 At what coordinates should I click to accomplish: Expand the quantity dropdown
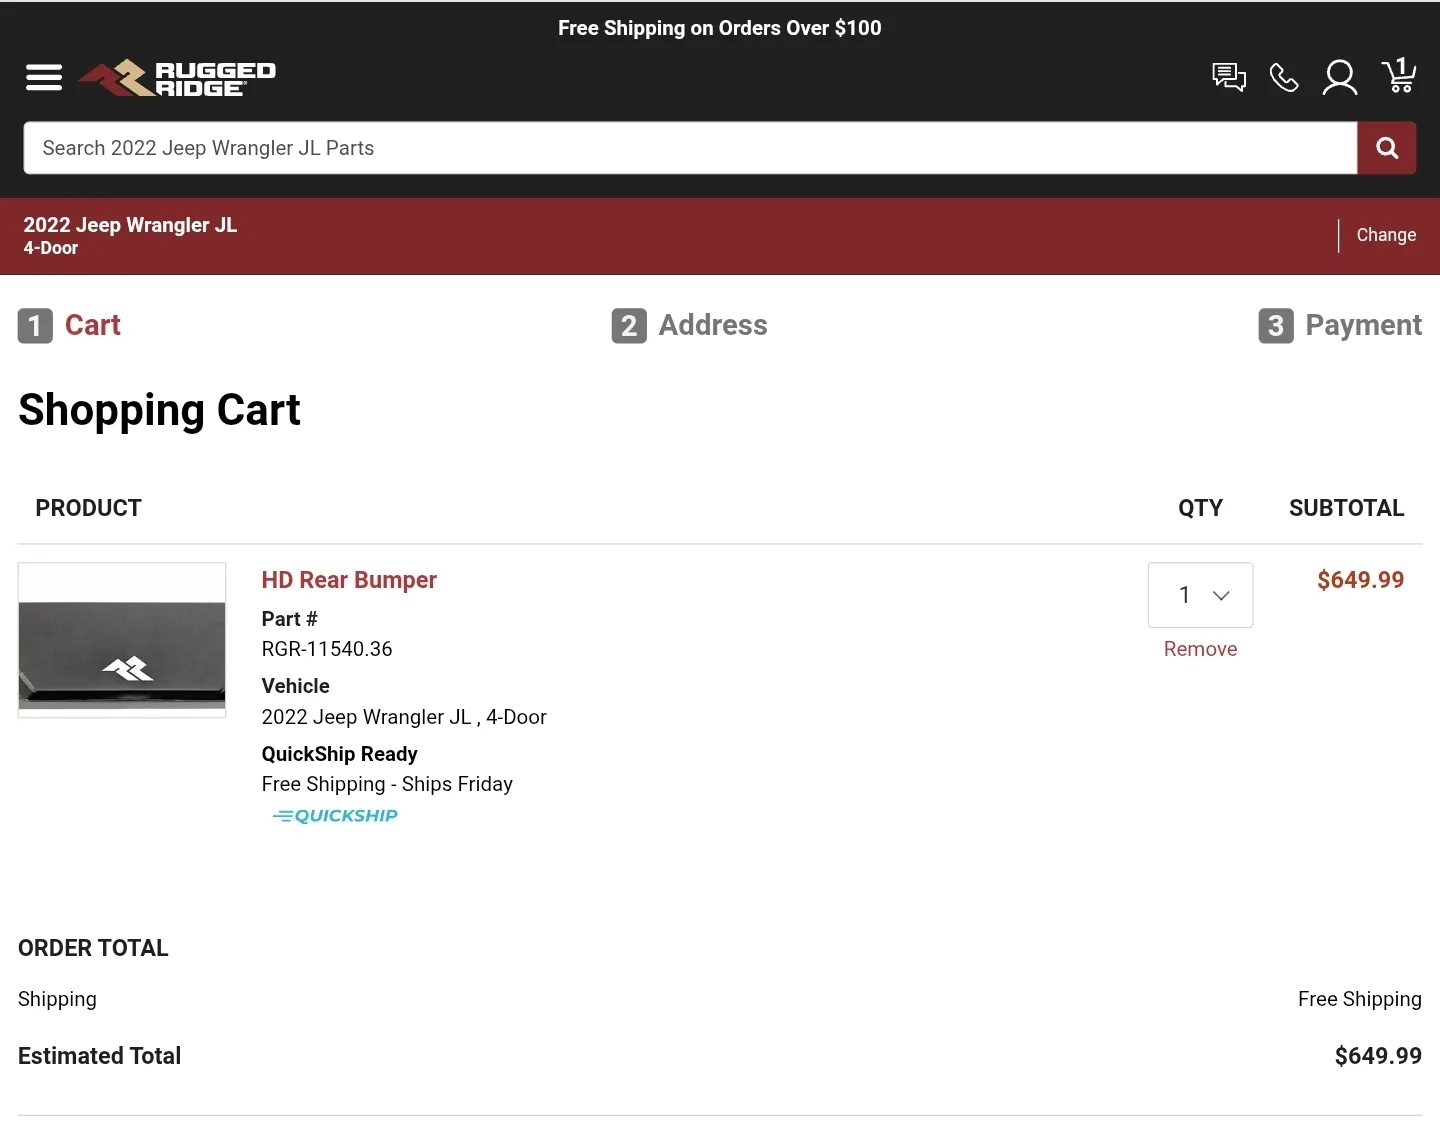click(1200, 595)
